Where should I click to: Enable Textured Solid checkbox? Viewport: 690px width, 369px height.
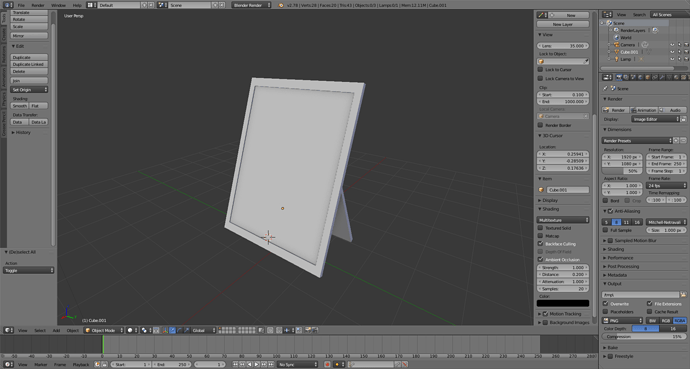(540, 228)
